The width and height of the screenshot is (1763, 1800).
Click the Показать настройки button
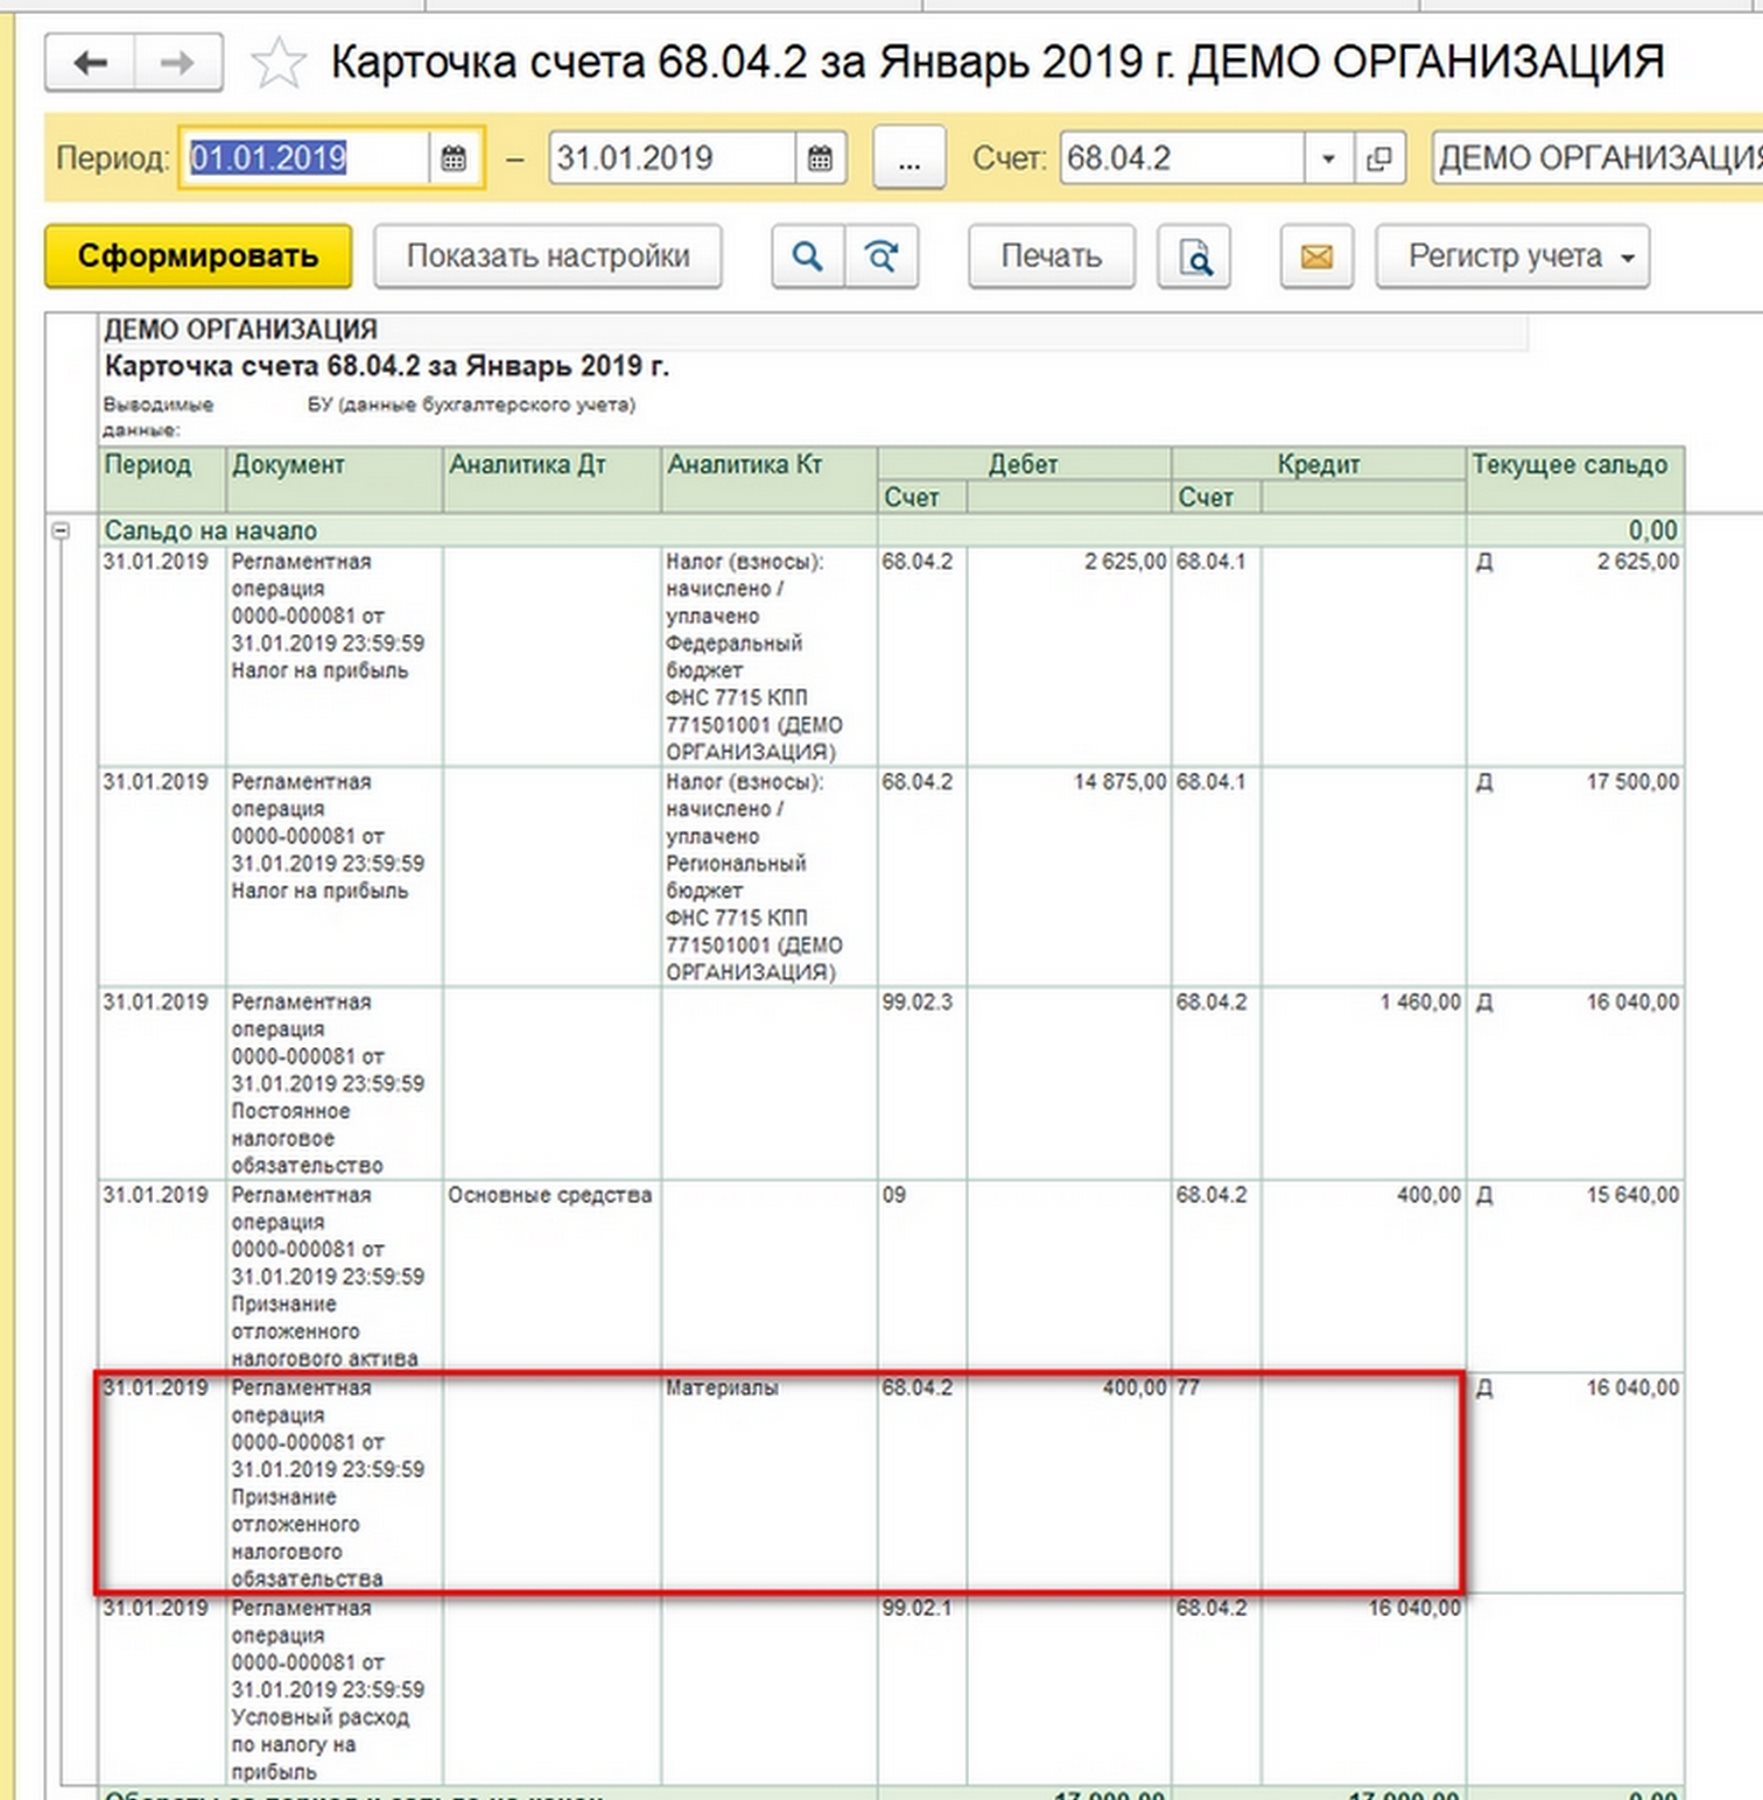tap(547, 257)
